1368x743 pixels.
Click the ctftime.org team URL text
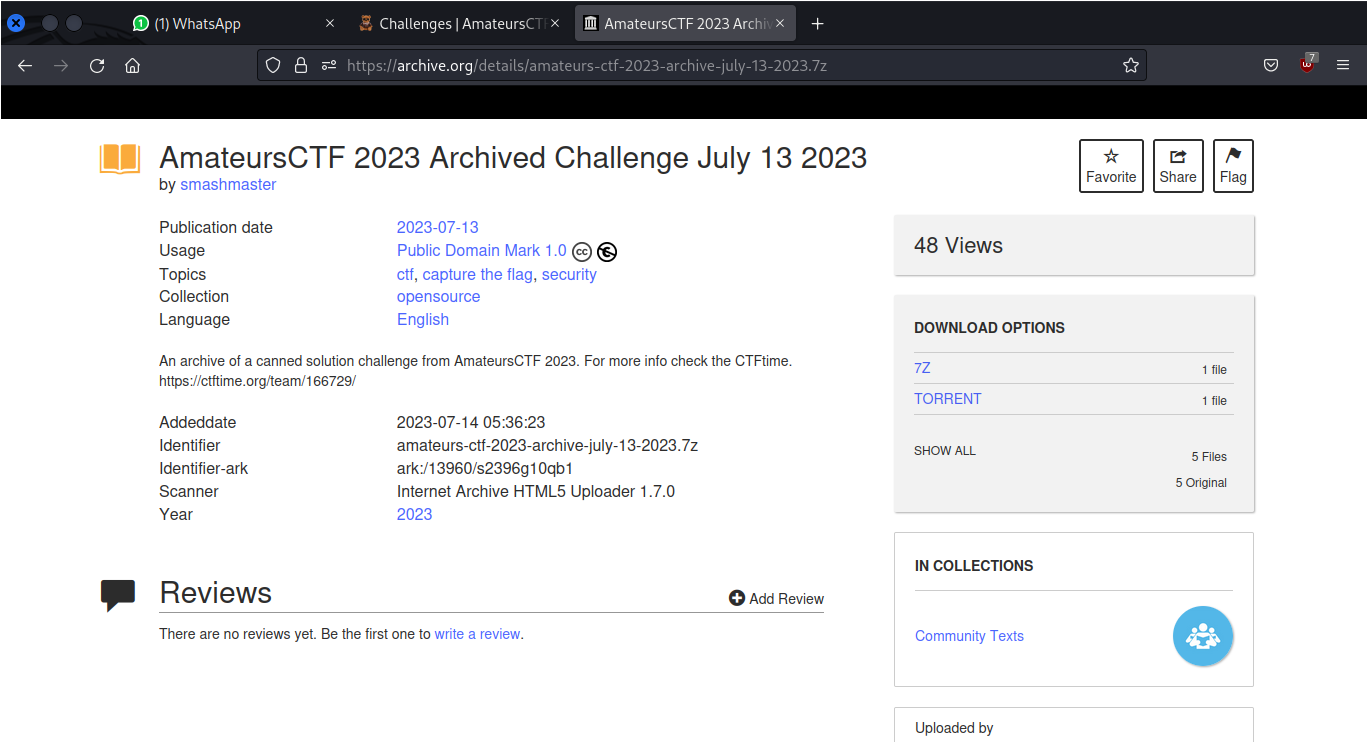pos(258,381)
